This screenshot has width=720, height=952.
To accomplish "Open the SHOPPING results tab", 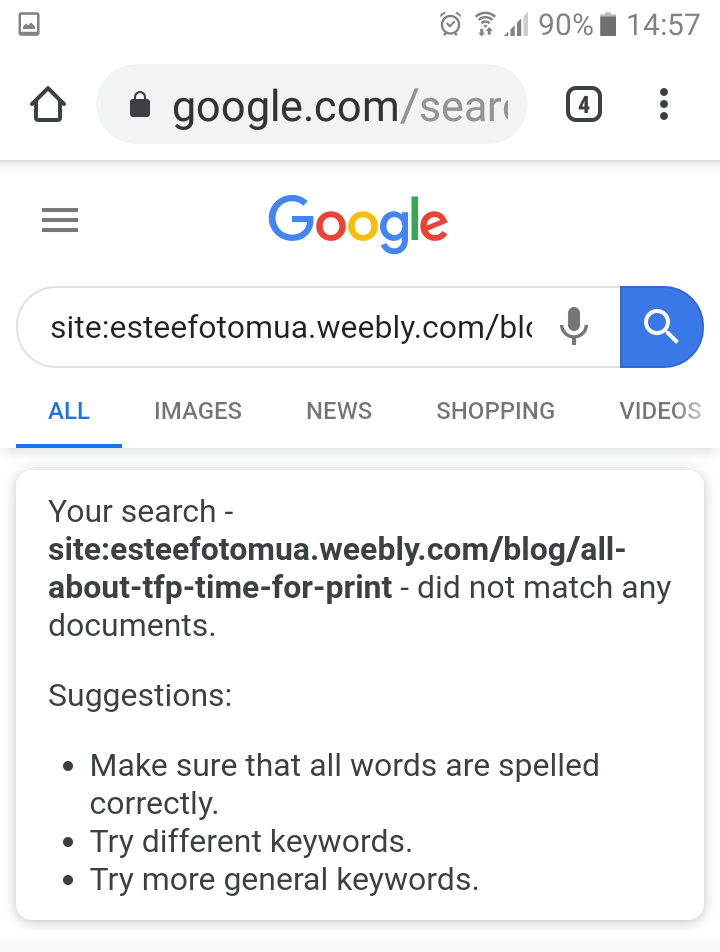I will click(x=496, y=411).
